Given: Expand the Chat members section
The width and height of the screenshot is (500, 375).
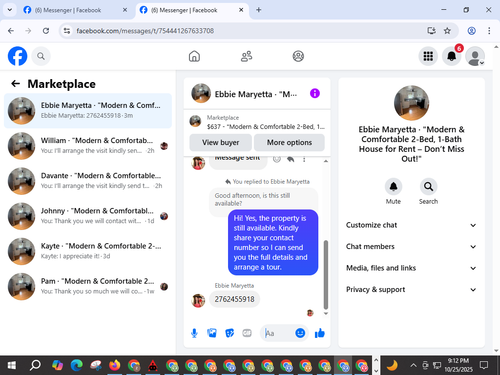Looking at the screenshot, I should pos(411,247).
